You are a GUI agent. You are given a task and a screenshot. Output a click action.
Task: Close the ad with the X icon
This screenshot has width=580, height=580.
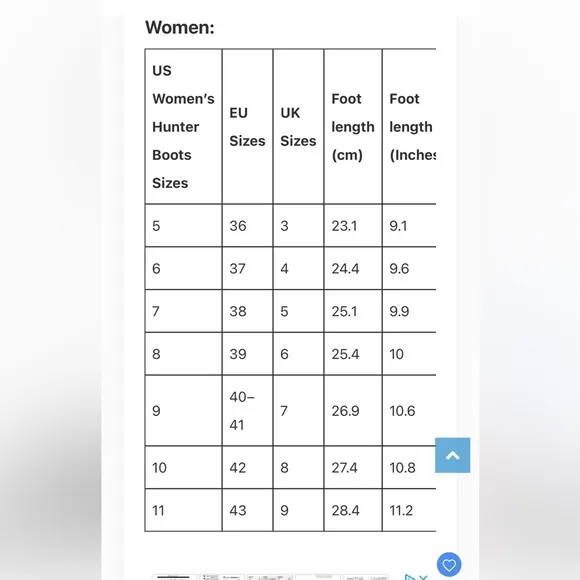424,577
